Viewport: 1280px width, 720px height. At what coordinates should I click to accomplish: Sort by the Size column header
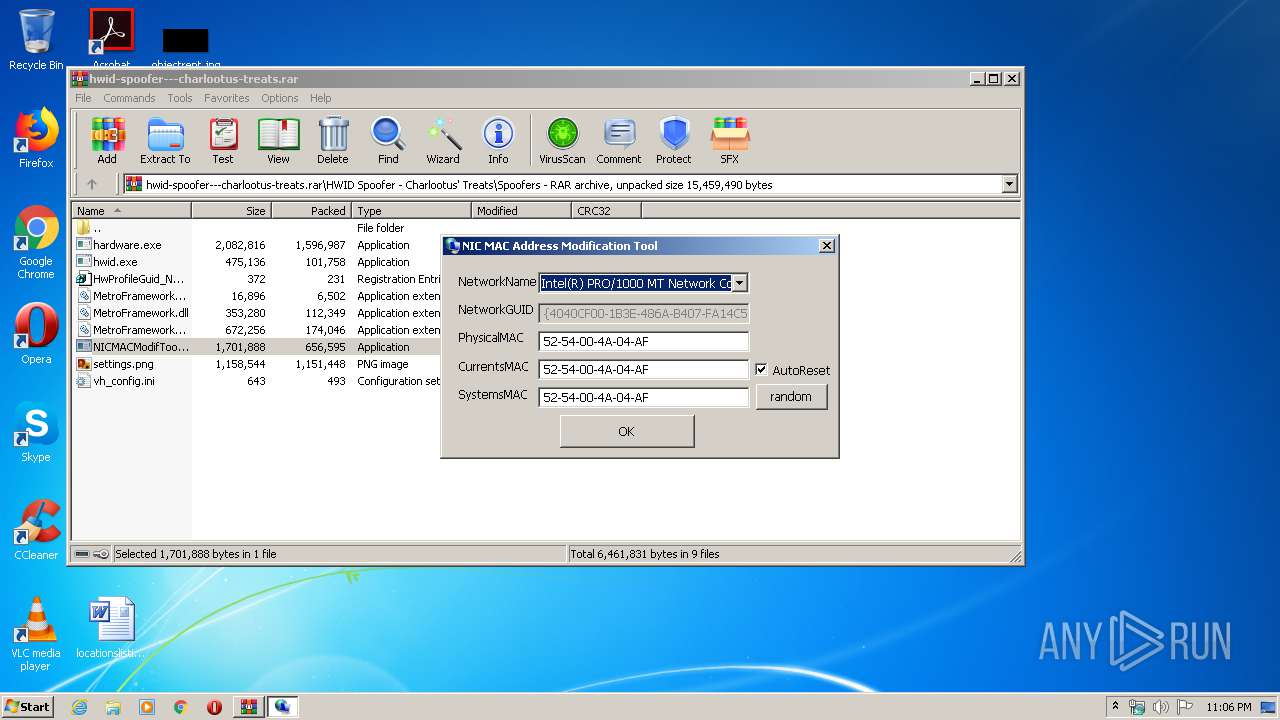pos(231,210)
